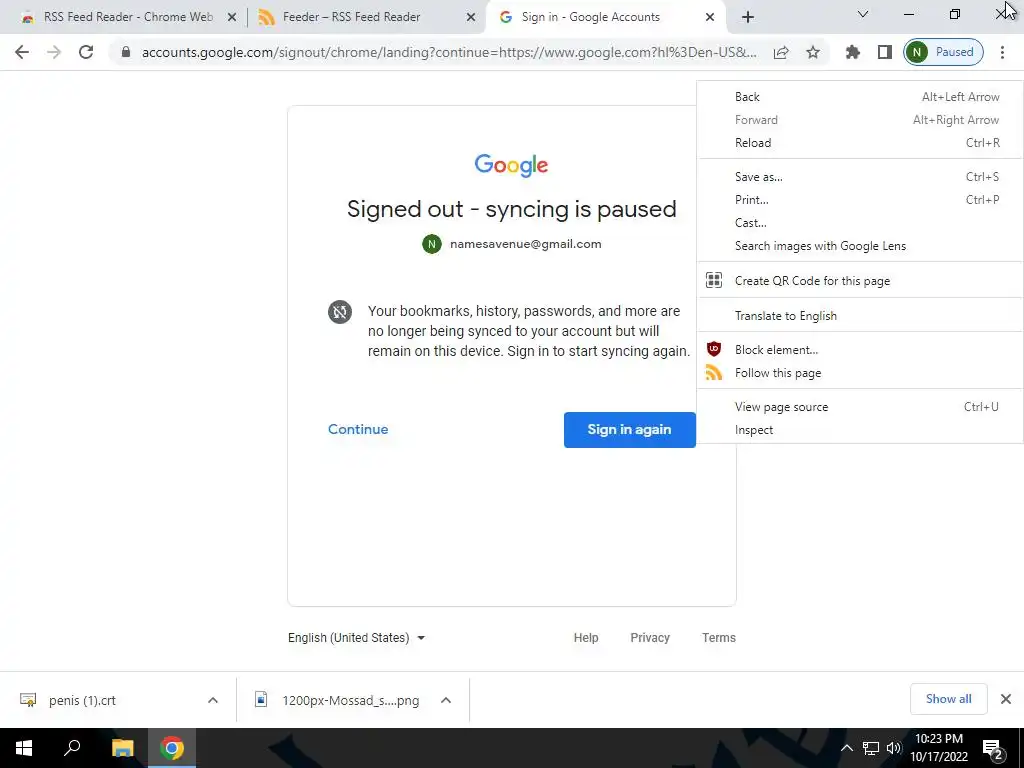Expand options for the Mossad png download

tap(446, 700)
